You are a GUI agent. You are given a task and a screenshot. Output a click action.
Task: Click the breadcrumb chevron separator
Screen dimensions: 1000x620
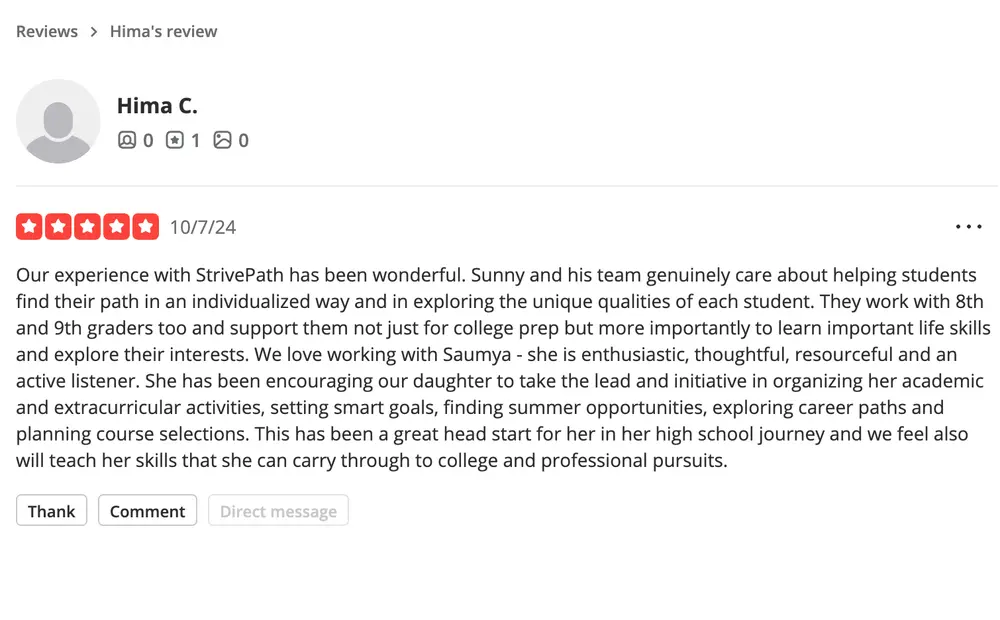pos(94,31)
